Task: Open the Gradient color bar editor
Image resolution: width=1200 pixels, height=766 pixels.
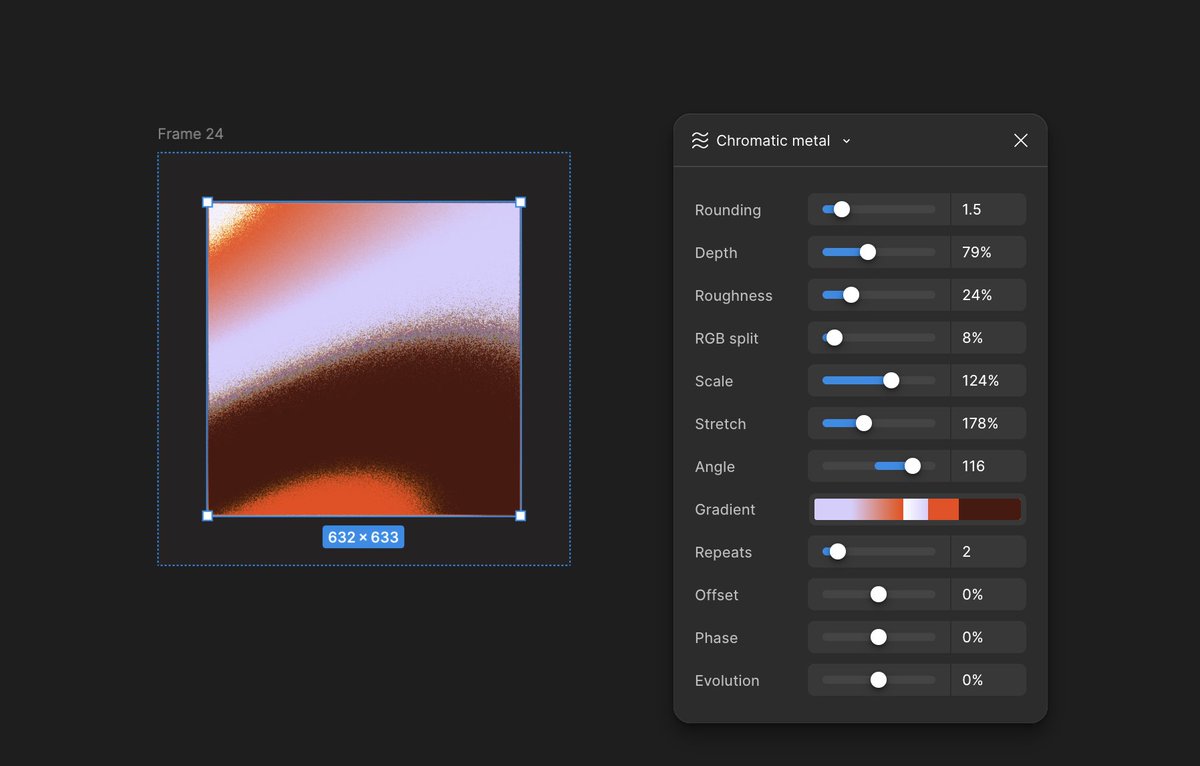Action: [x=917, y=509]
